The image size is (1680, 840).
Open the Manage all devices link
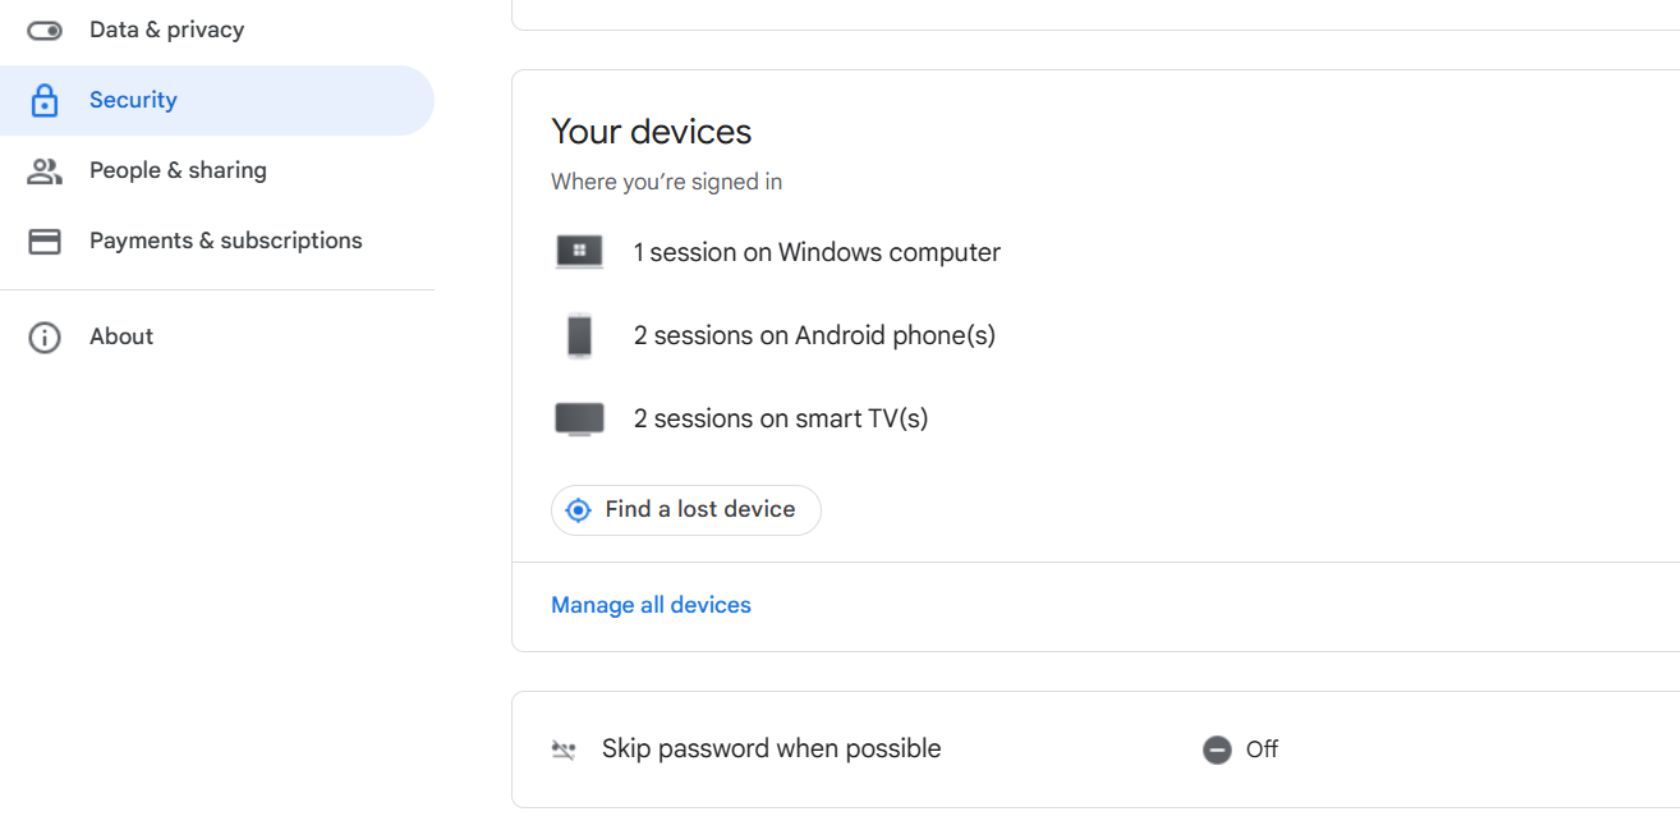(x=650, y=604)
